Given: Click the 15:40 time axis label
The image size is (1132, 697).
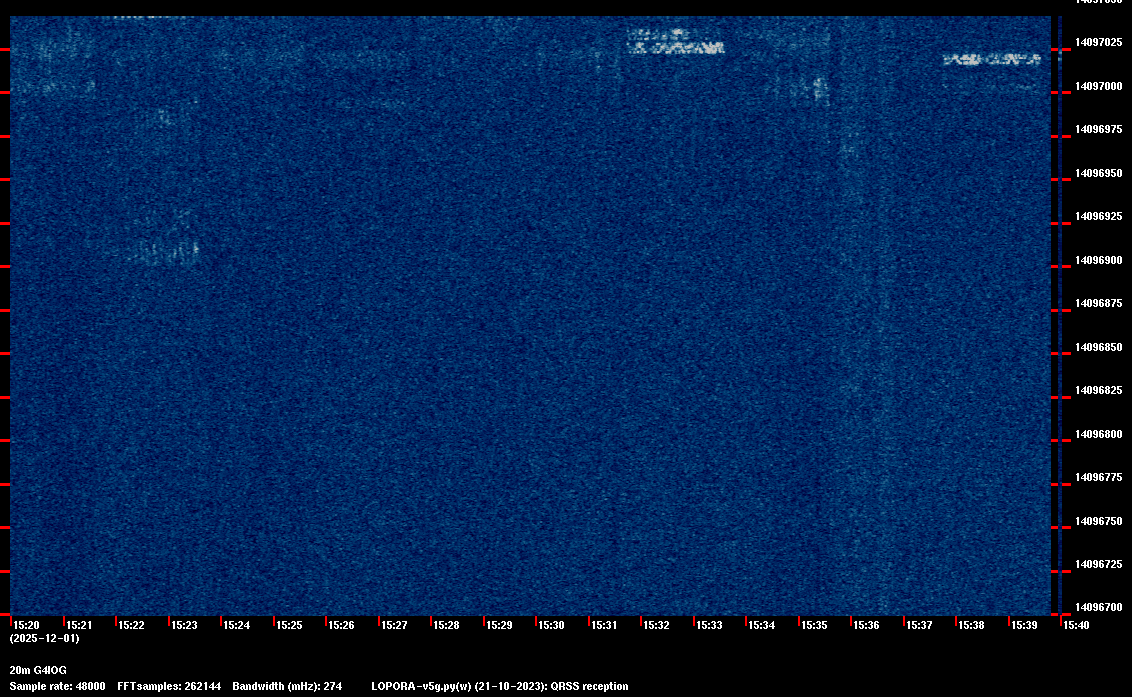Looking at the screenshot, I should point(1076,625).
